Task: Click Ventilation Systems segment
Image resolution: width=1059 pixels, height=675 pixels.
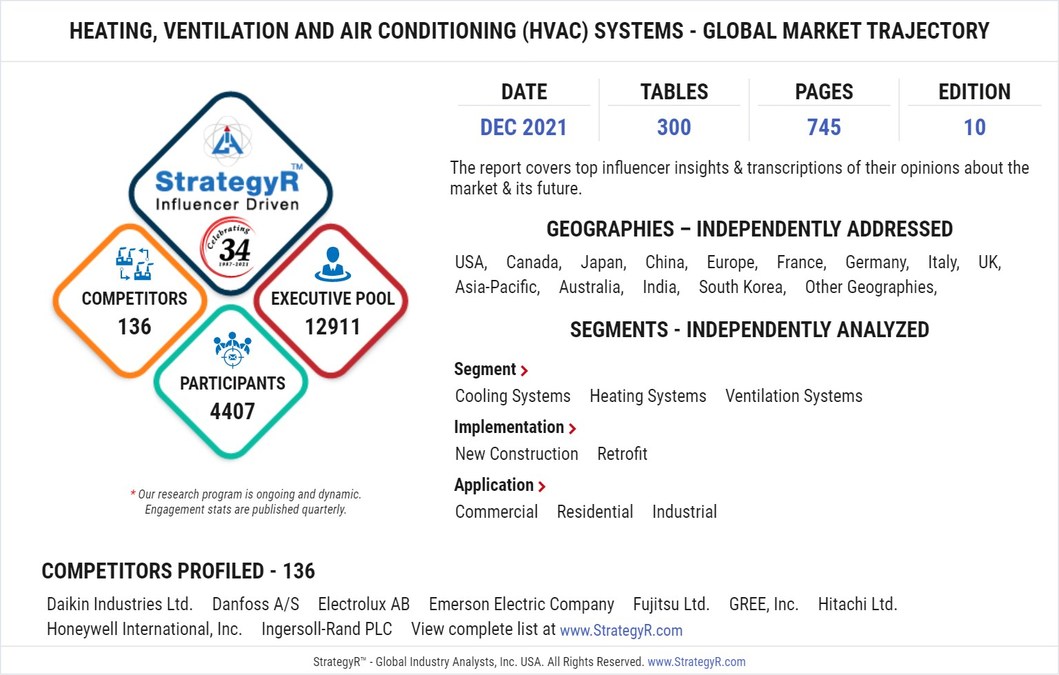Action: click(x=794, y=396)
